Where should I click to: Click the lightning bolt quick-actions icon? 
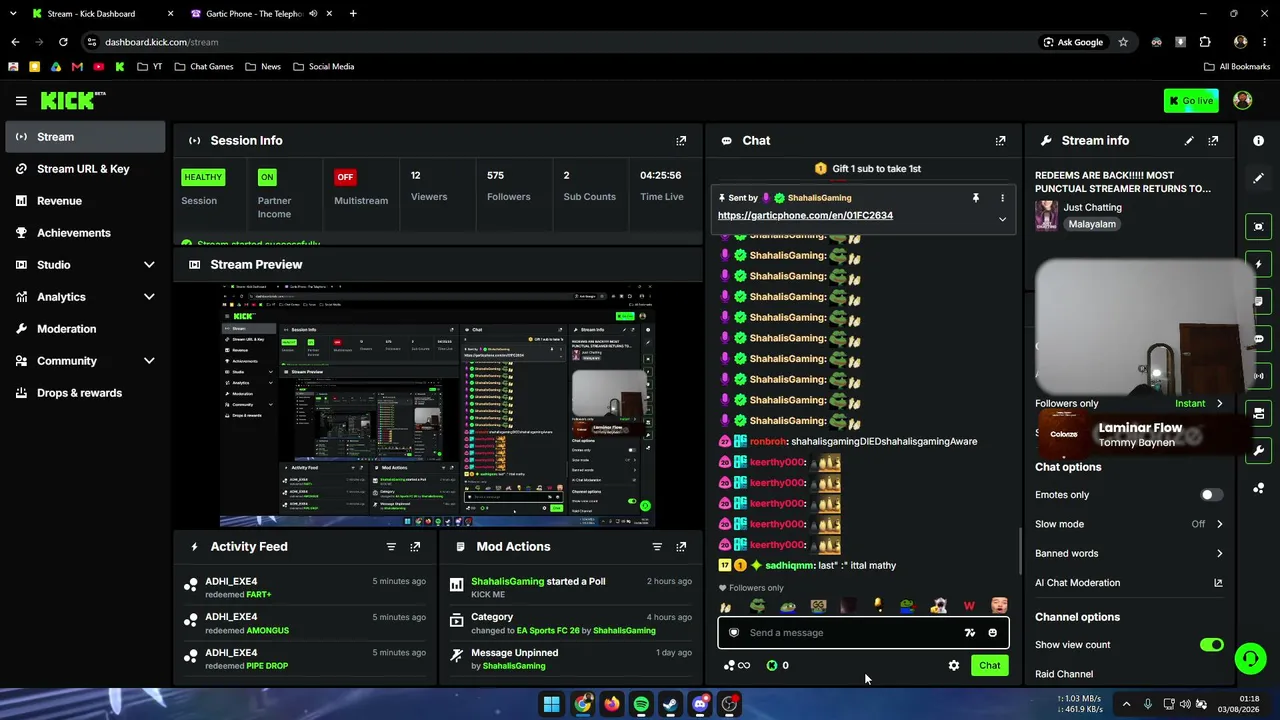(1259, 264)
